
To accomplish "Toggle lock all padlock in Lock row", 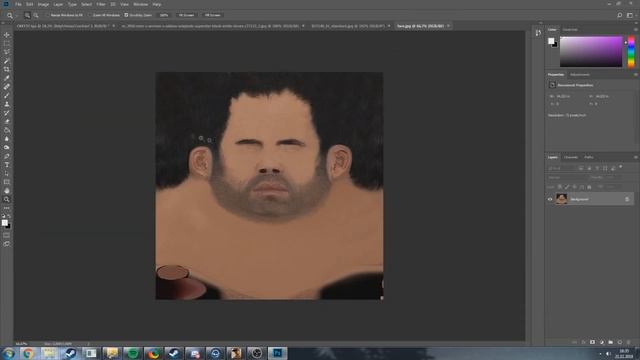I will (589, 187).
